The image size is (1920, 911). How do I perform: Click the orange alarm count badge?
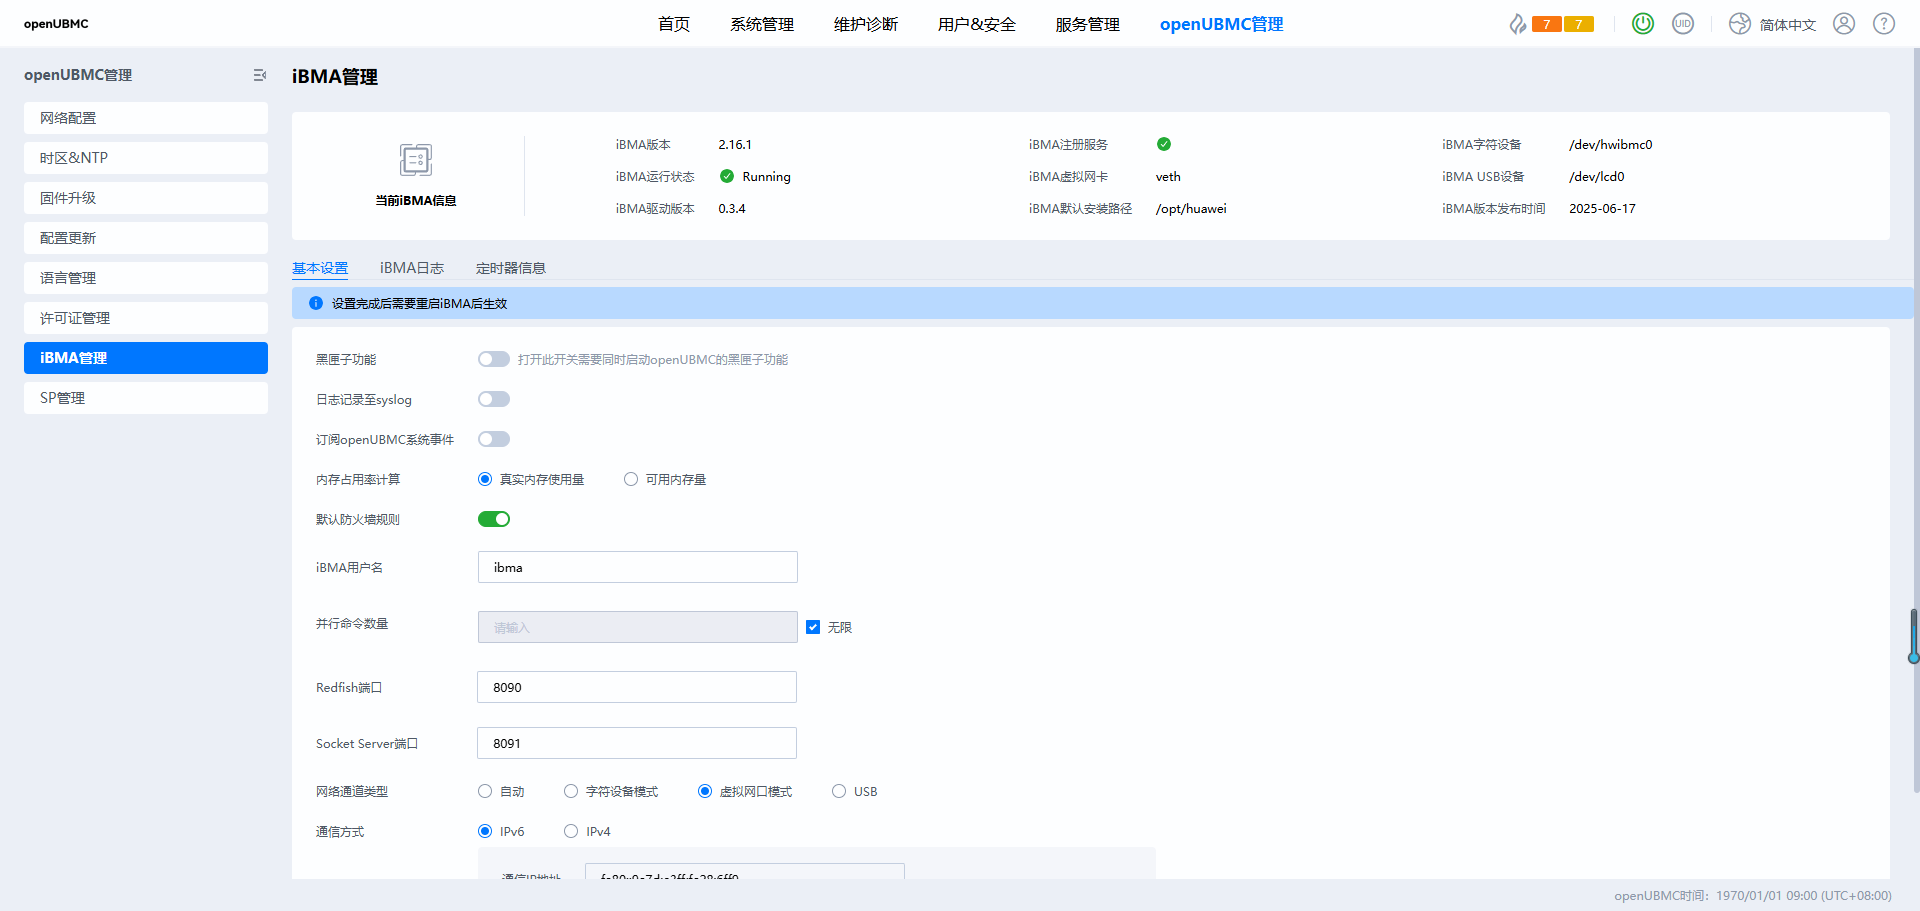click(x=1546, y=24)
